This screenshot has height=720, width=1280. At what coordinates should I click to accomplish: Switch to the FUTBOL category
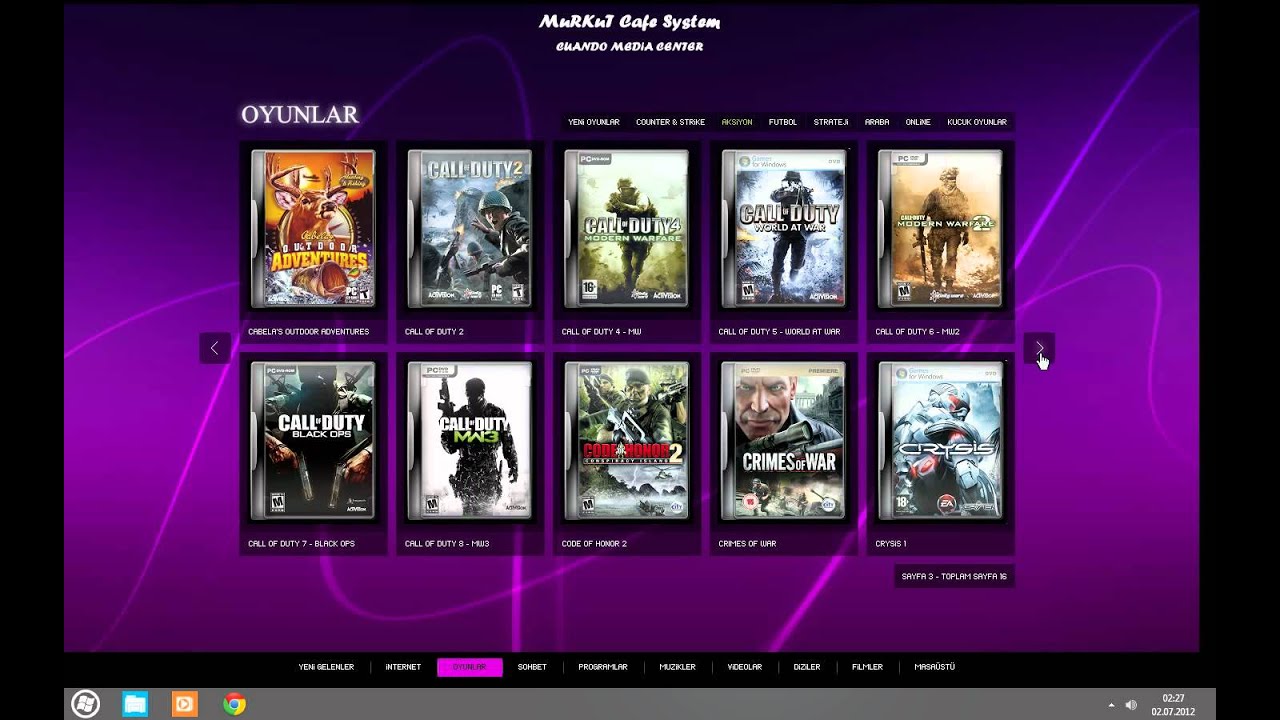click(x=783, y=122)
